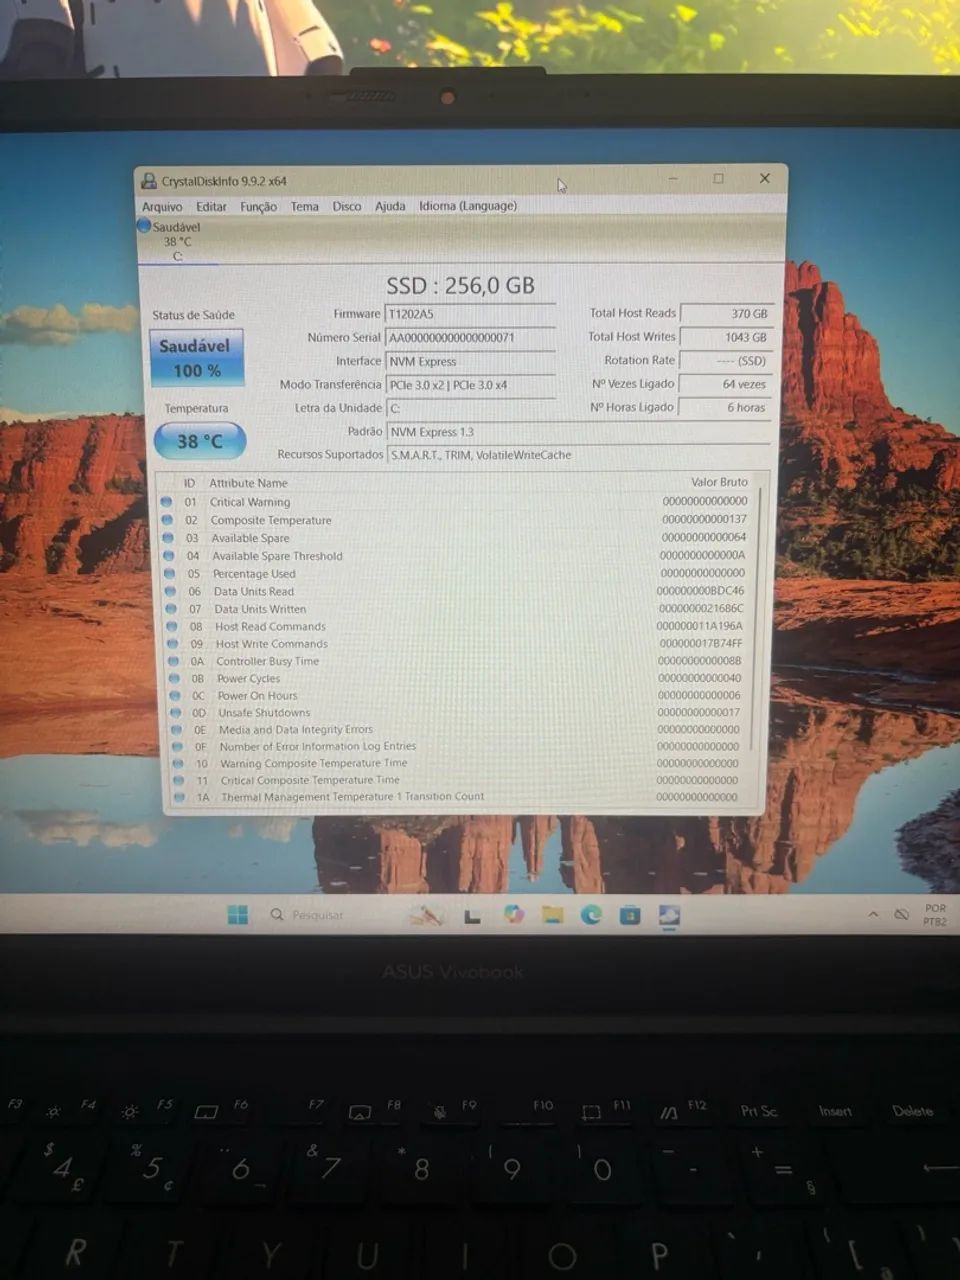Select the Data Units Written attribute text
Image resolution: width=960 pixels, height=1280 pixels.
pos(260,609)
